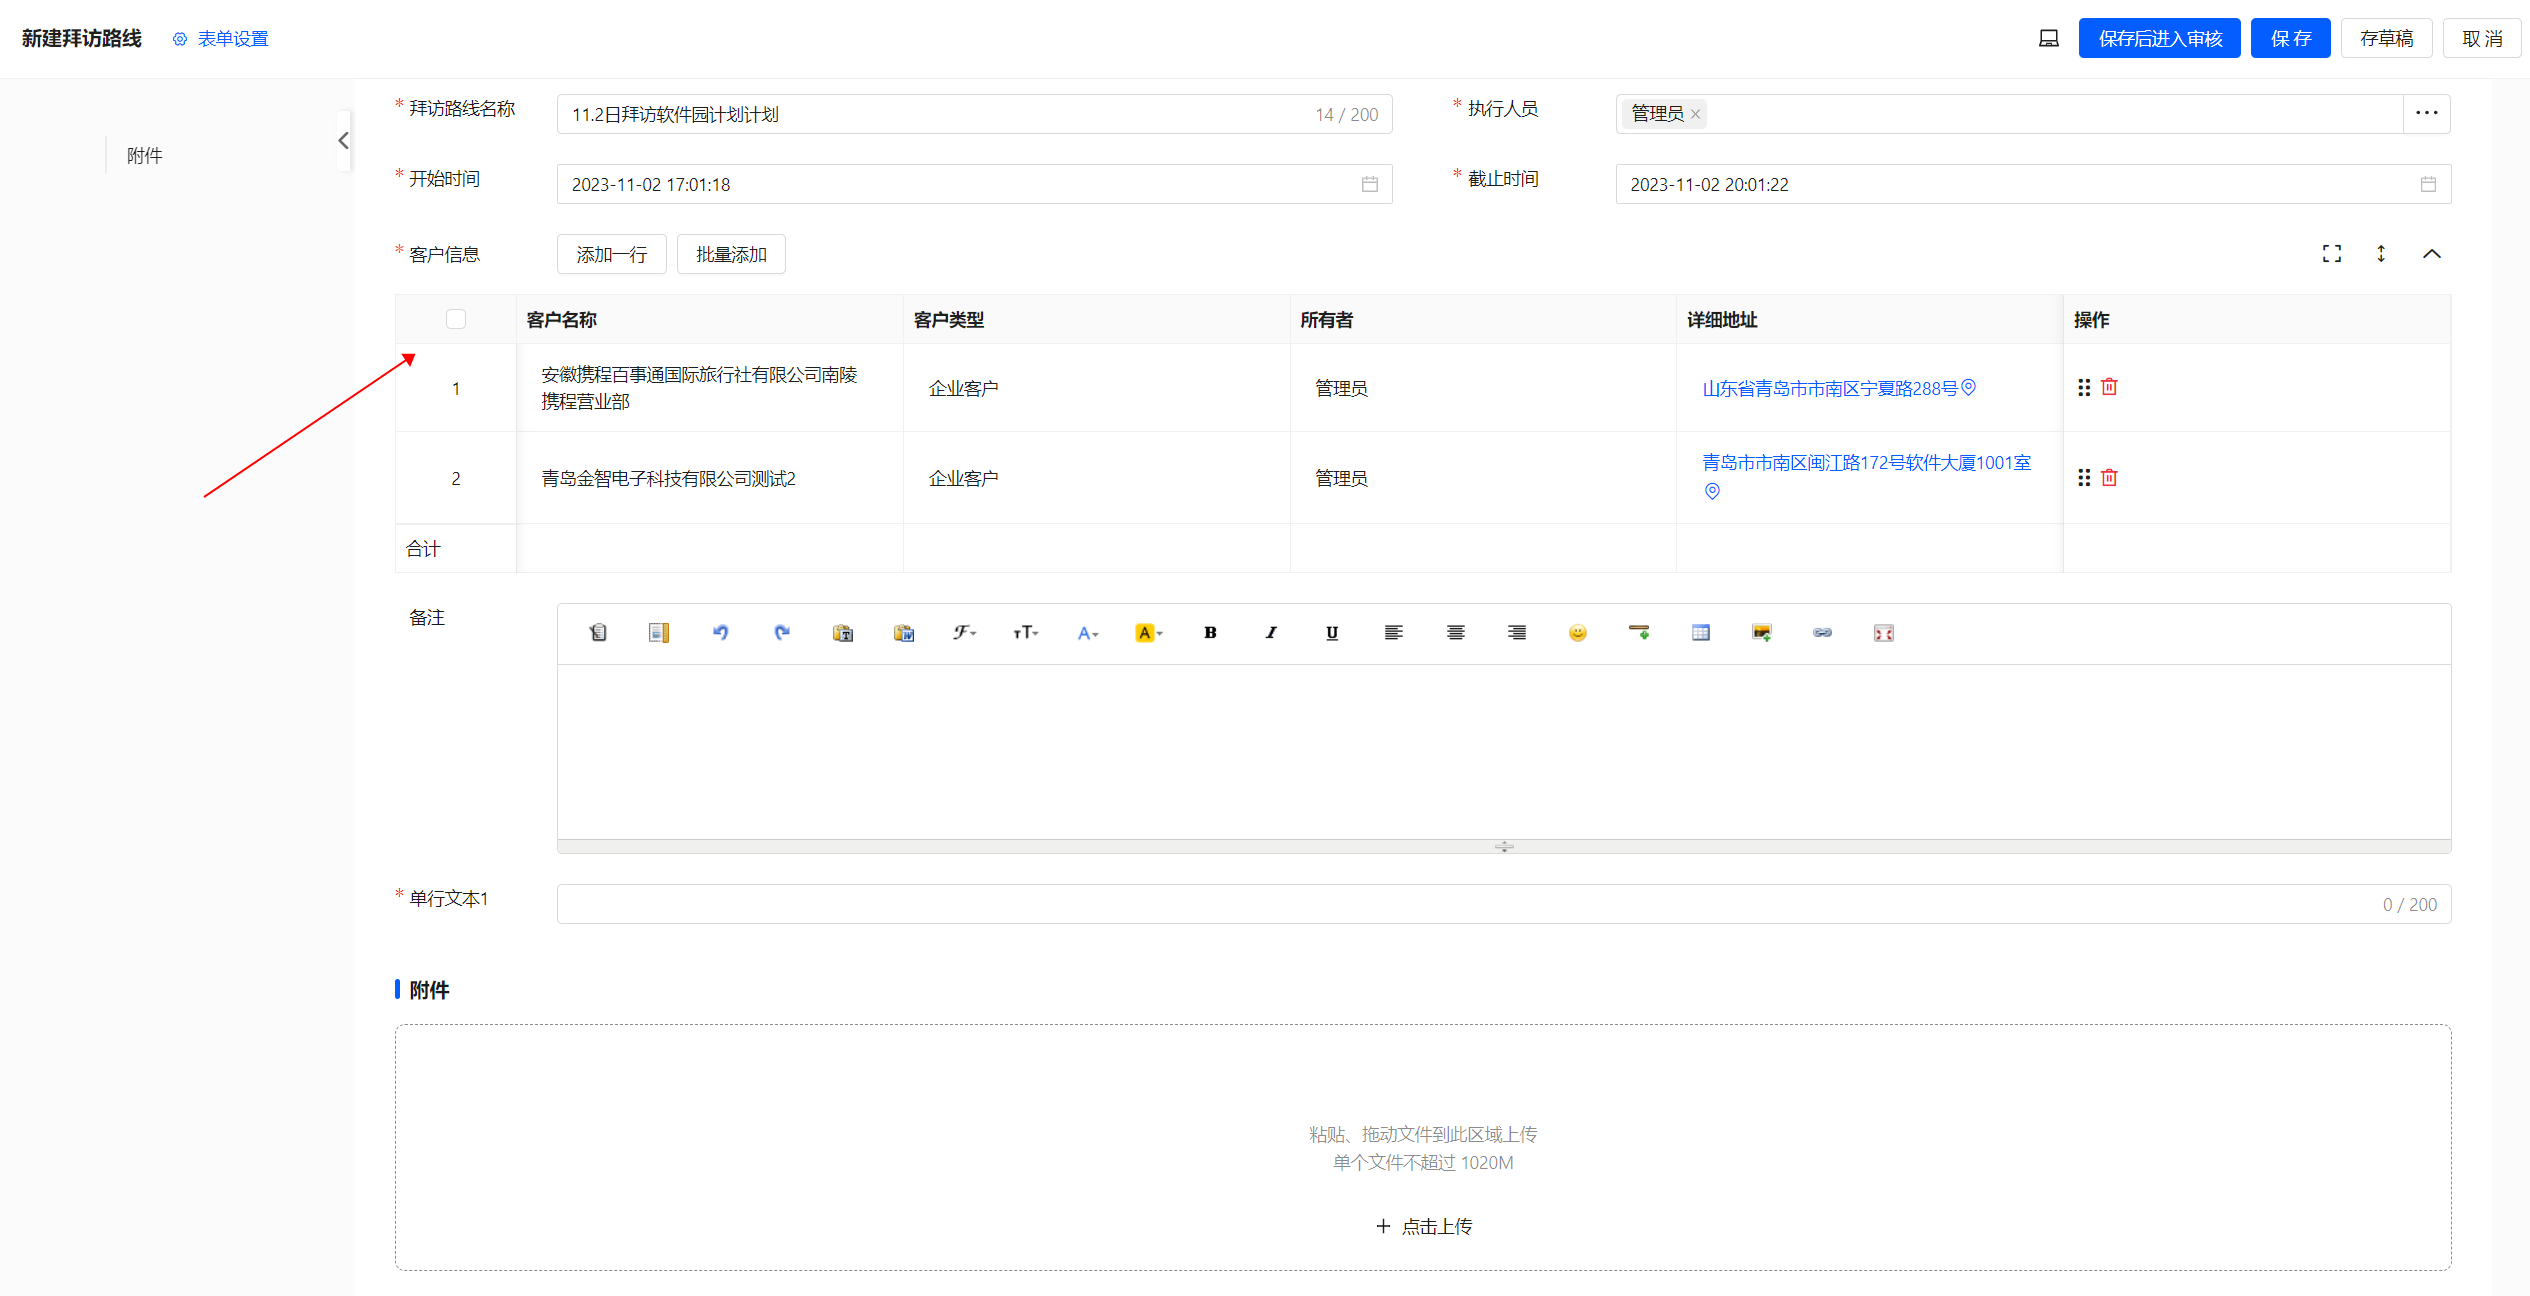The width and height of the screenshot is (2530, 1296).
Task: Click the layout icon beside 保存后进入审核
Action: (x=2049, y=38)
